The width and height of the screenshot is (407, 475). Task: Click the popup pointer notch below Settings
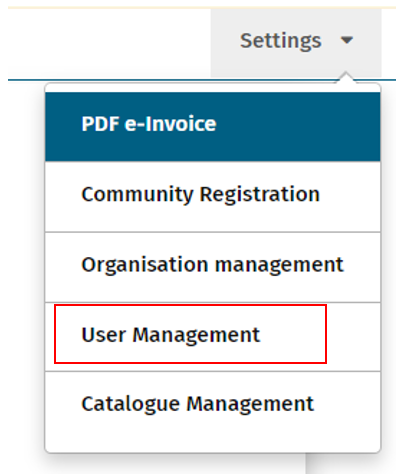[346, 78]
